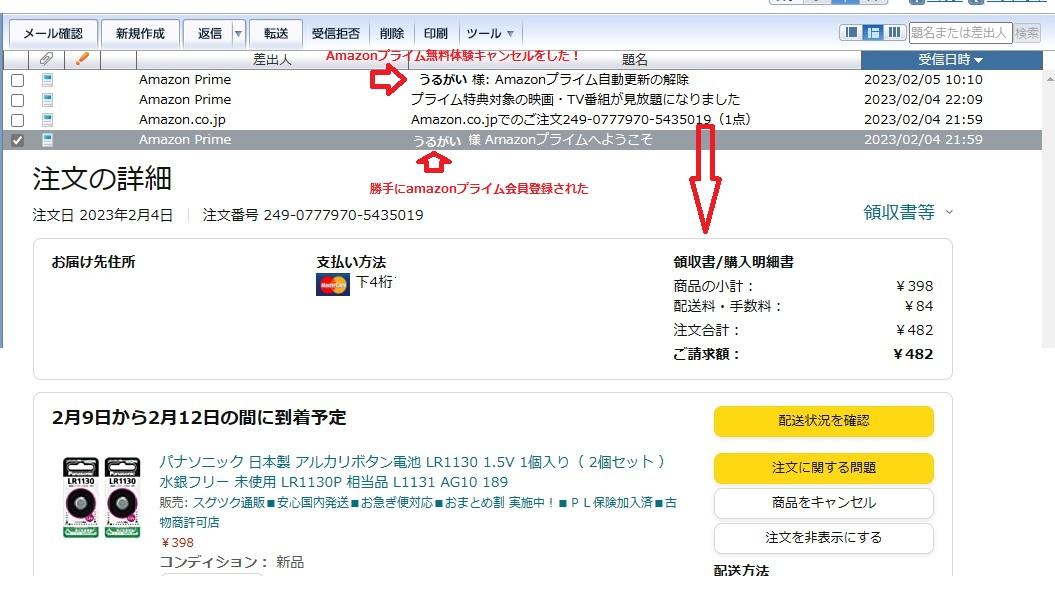This screenshot has width=1055, height=606.
Task: Print the mail with 印刷
Action: click(435, 33)
